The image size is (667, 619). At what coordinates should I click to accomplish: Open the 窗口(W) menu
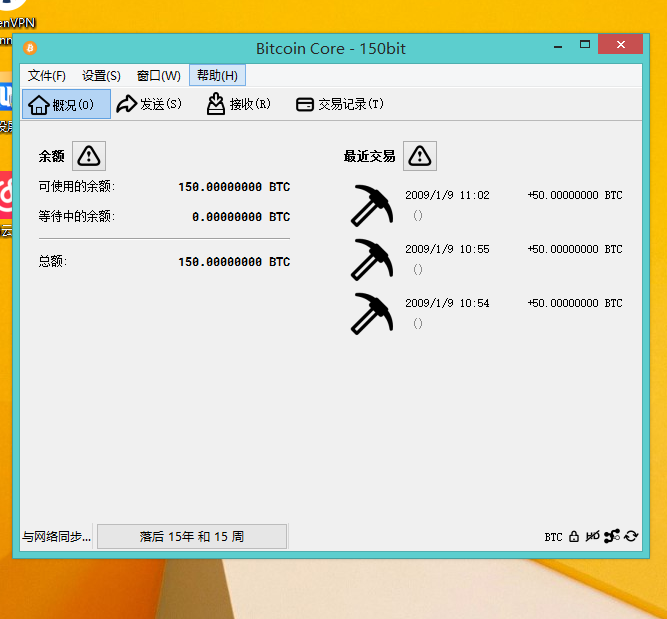pyautogui.click(x=159, y=76)
